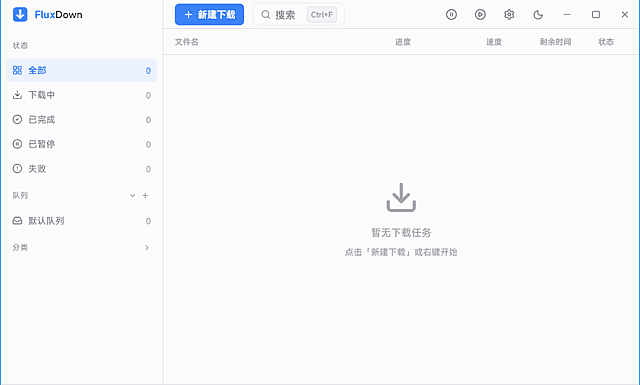Close the FluxDown window

624,15
